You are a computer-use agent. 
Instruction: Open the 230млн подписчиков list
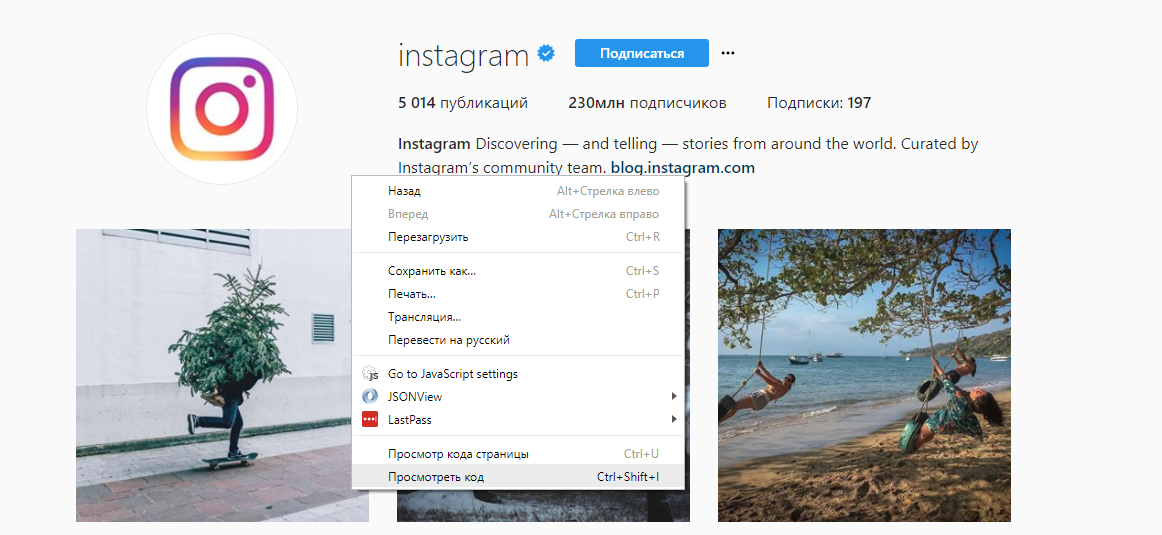point(647,103)
